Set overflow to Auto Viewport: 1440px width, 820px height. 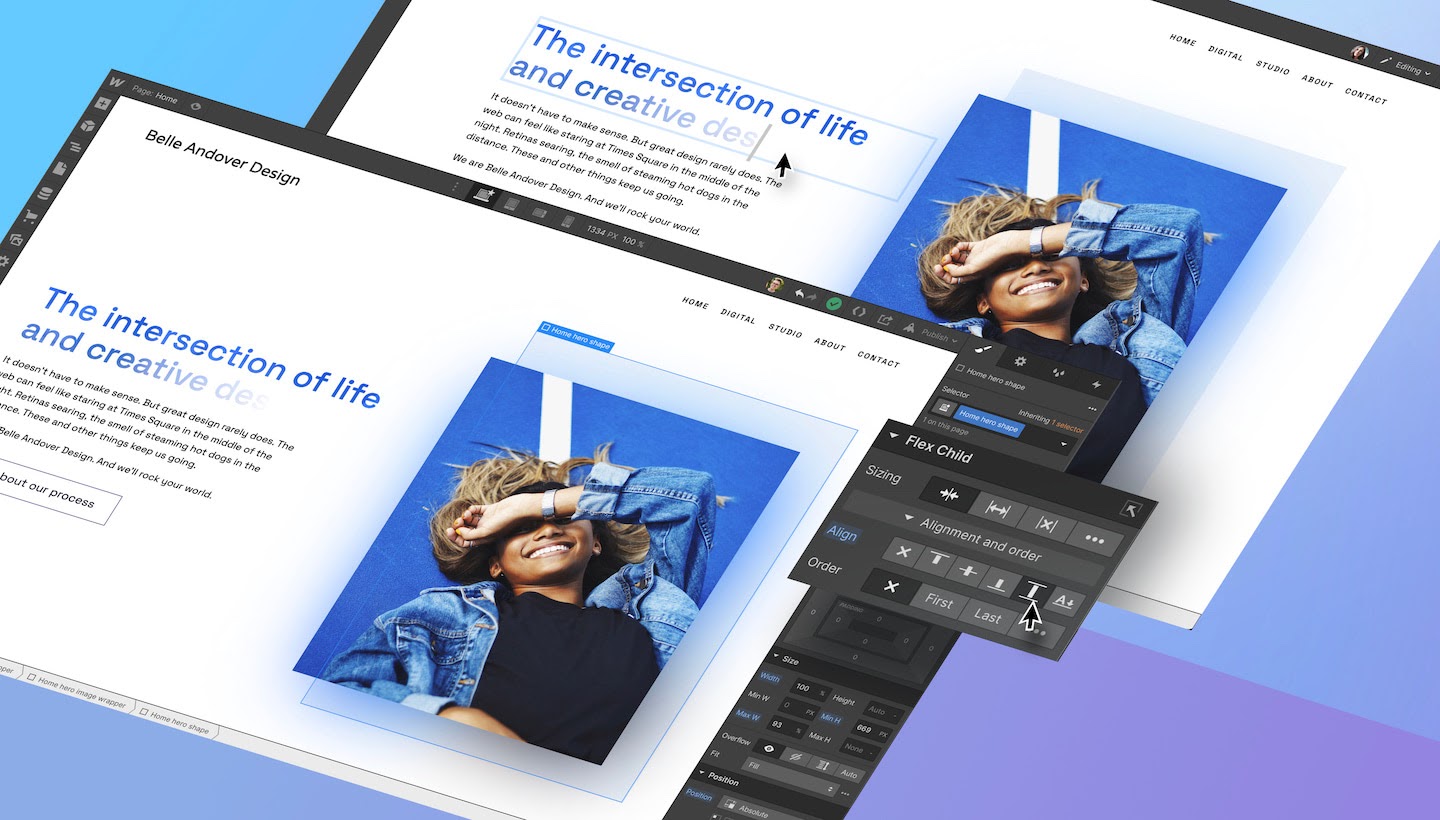pos(848,774)
